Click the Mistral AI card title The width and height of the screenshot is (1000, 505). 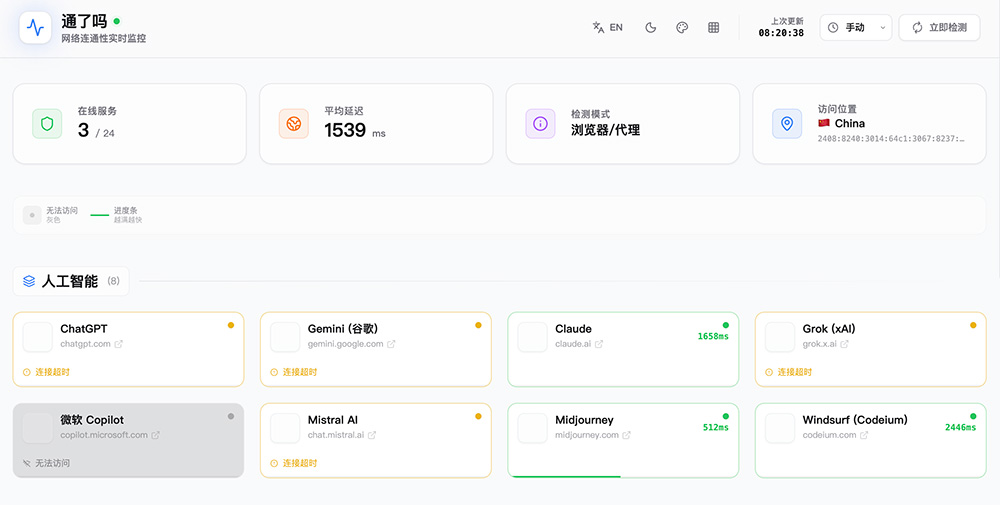pyautogui.click(x=333, y=420)
